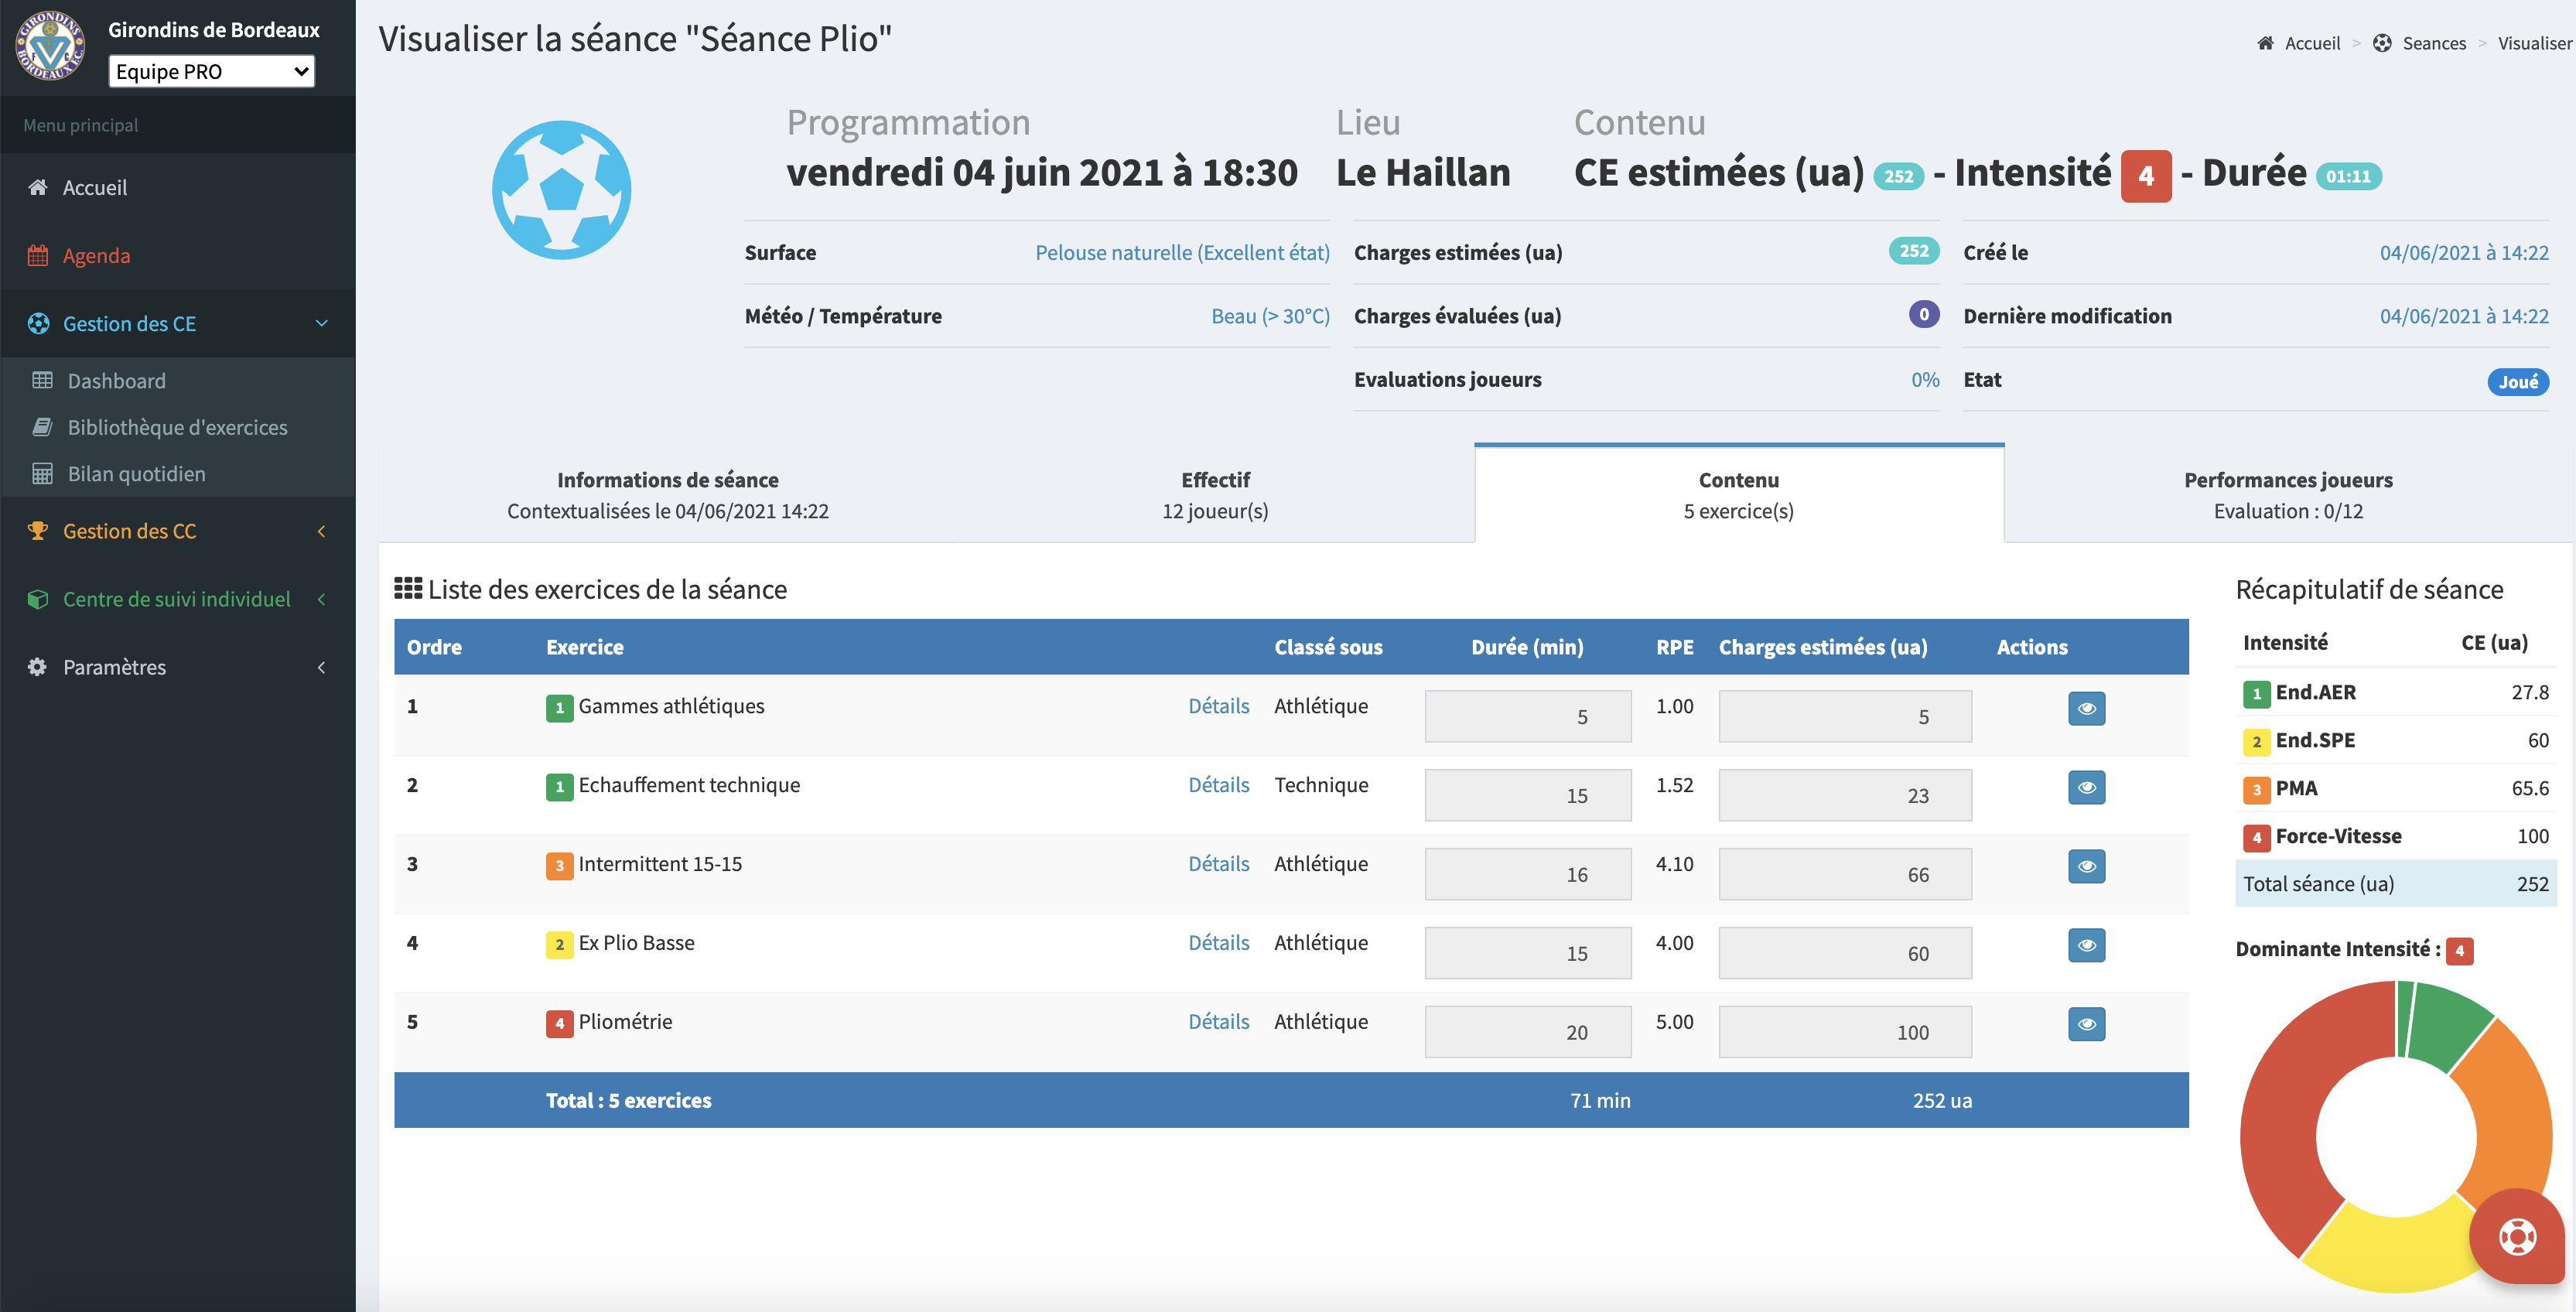
Task: Click the large soccer ball session icon
Action: coord(561,190)
